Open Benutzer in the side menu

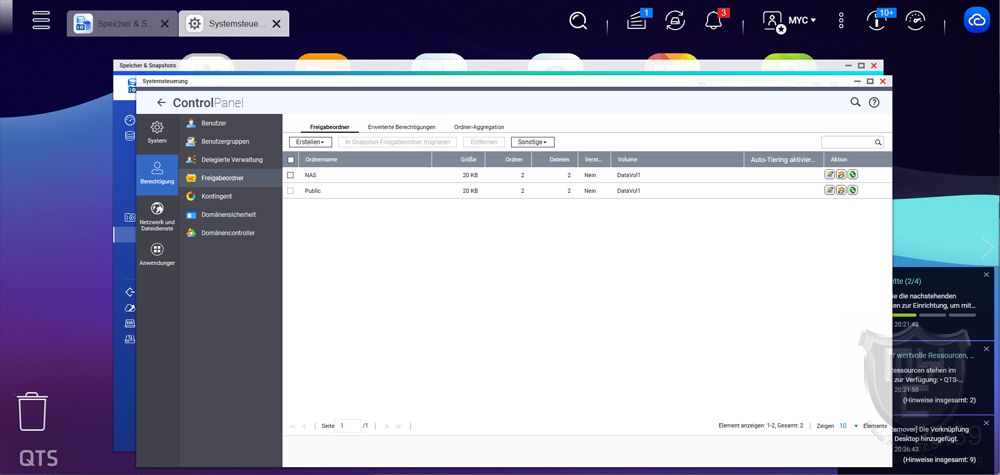230,123
